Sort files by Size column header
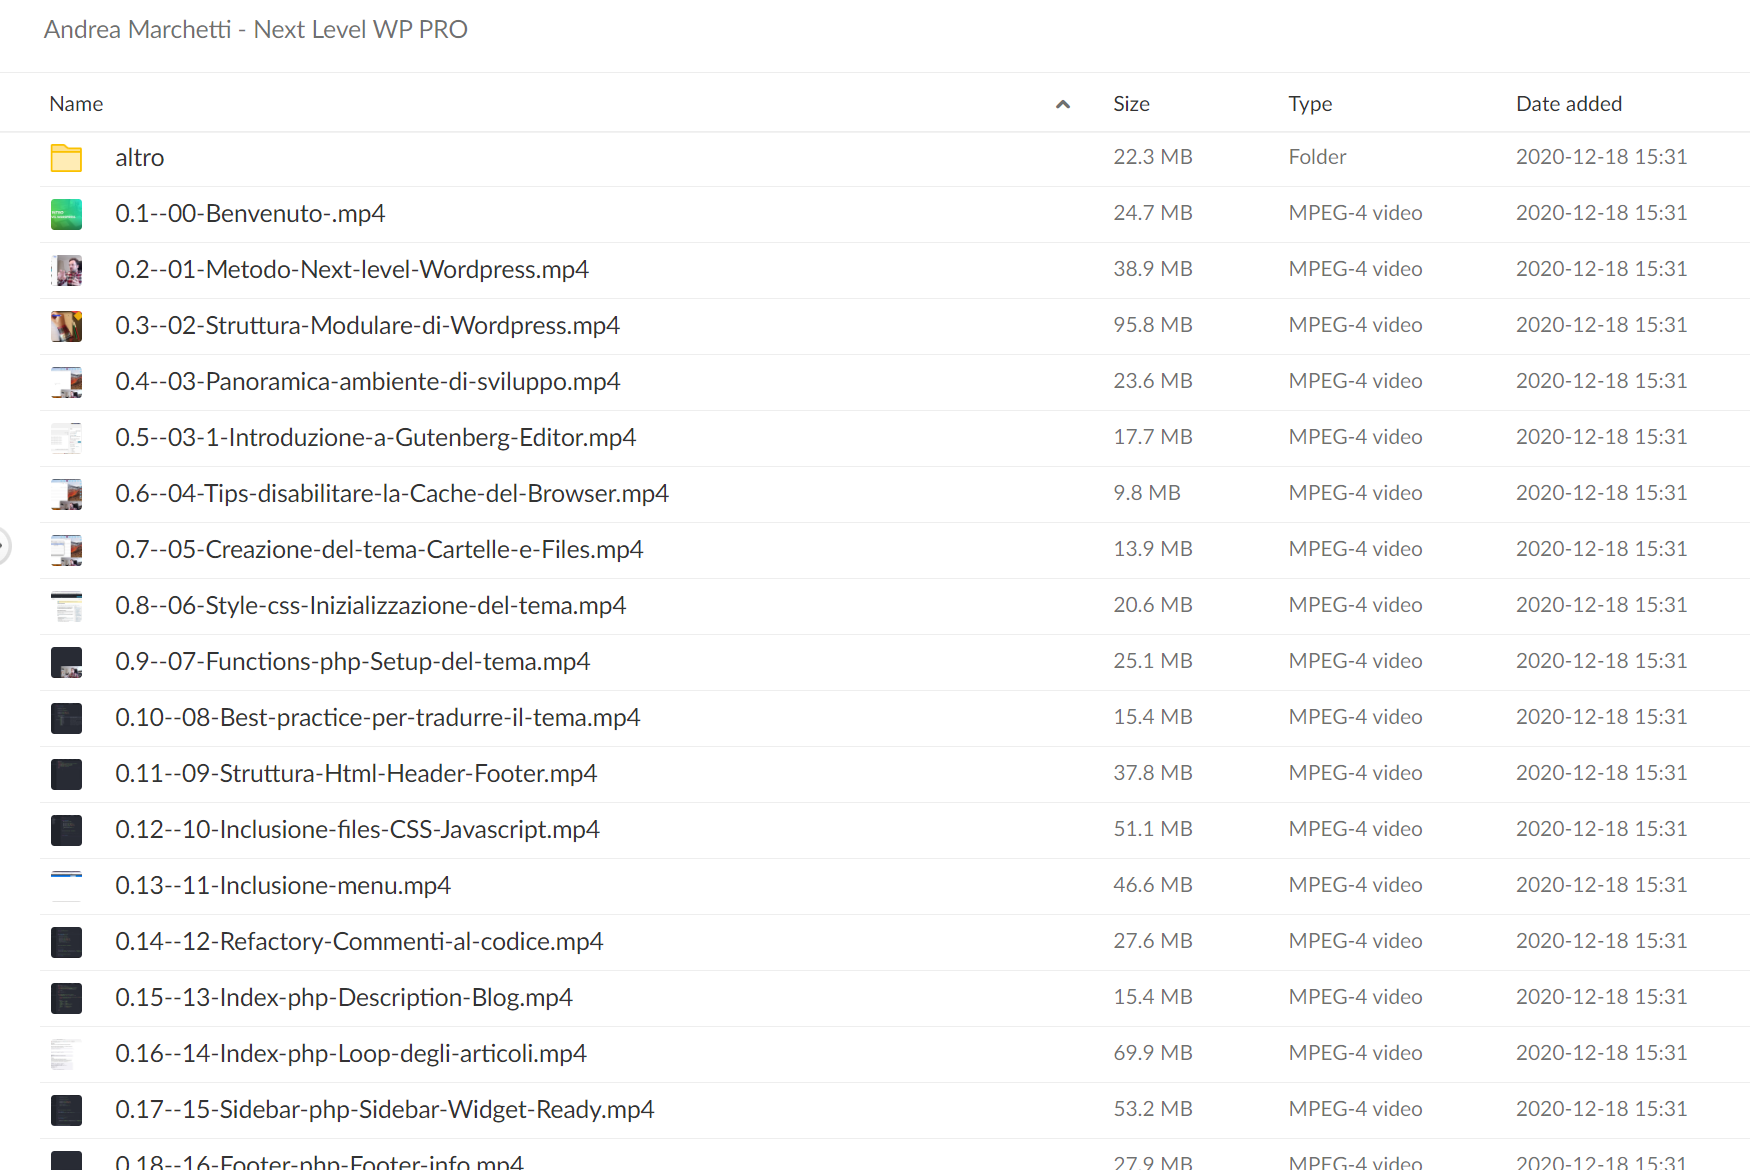This screenshot has width=1750, height=1170. point(1131,104)
